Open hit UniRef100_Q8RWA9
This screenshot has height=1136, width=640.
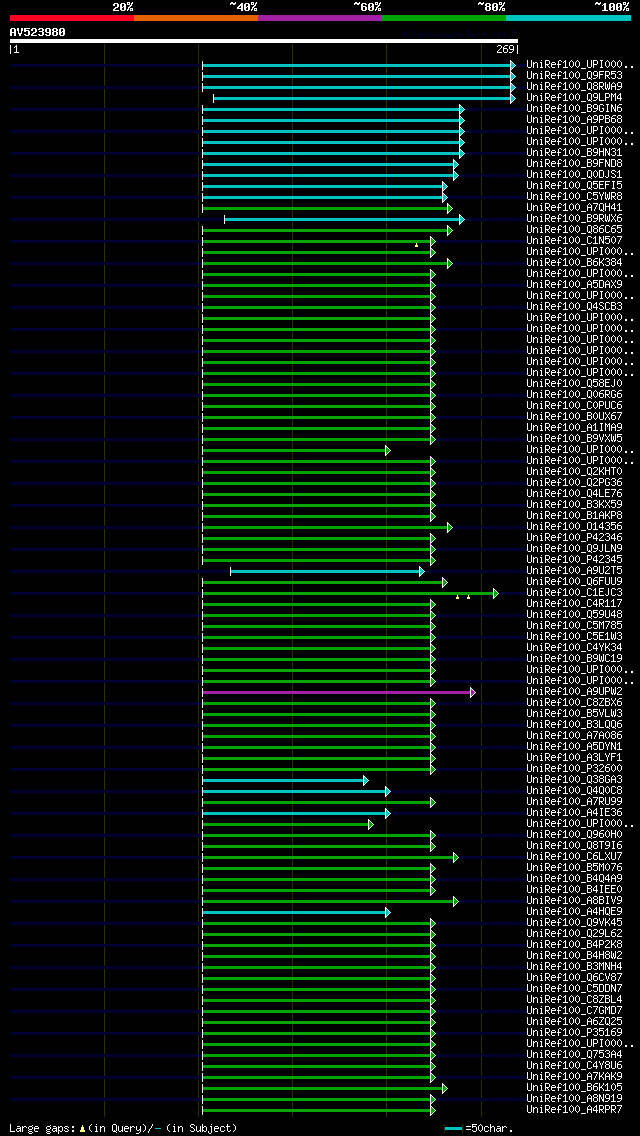click(574, 86)
